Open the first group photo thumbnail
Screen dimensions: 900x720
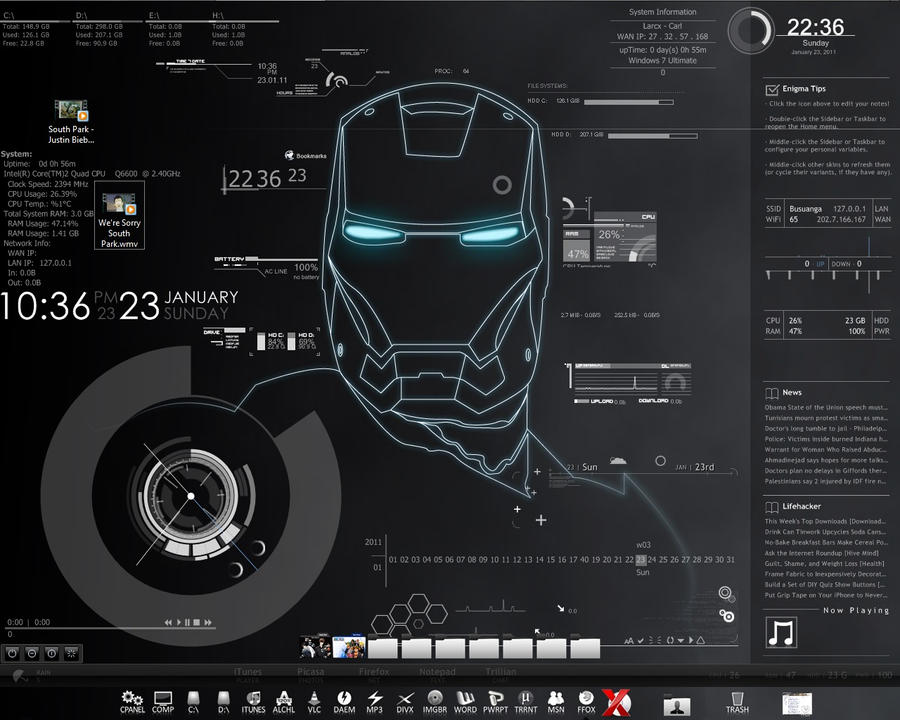point(315,647)
